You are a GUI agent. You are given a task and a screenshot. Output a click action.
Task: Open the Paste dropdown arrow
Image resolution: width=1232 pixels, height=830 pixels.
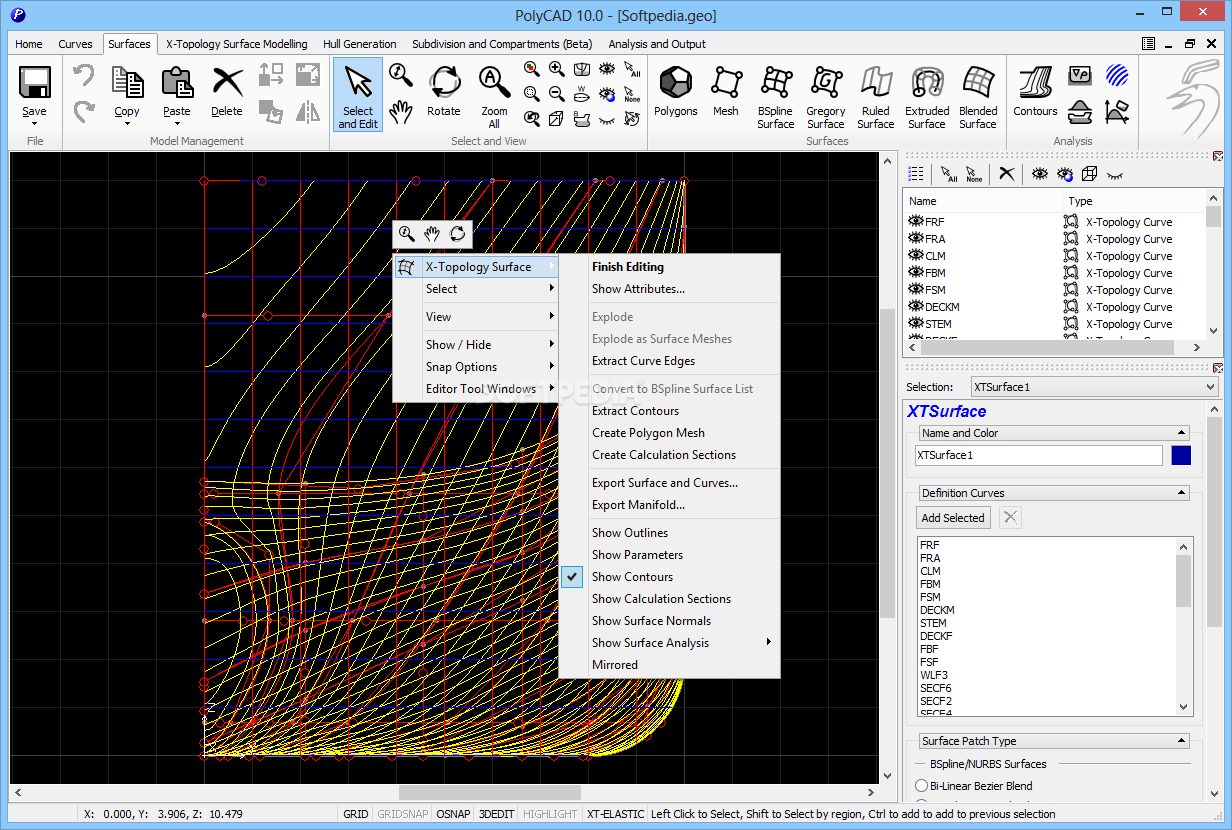tap(177, 124)
